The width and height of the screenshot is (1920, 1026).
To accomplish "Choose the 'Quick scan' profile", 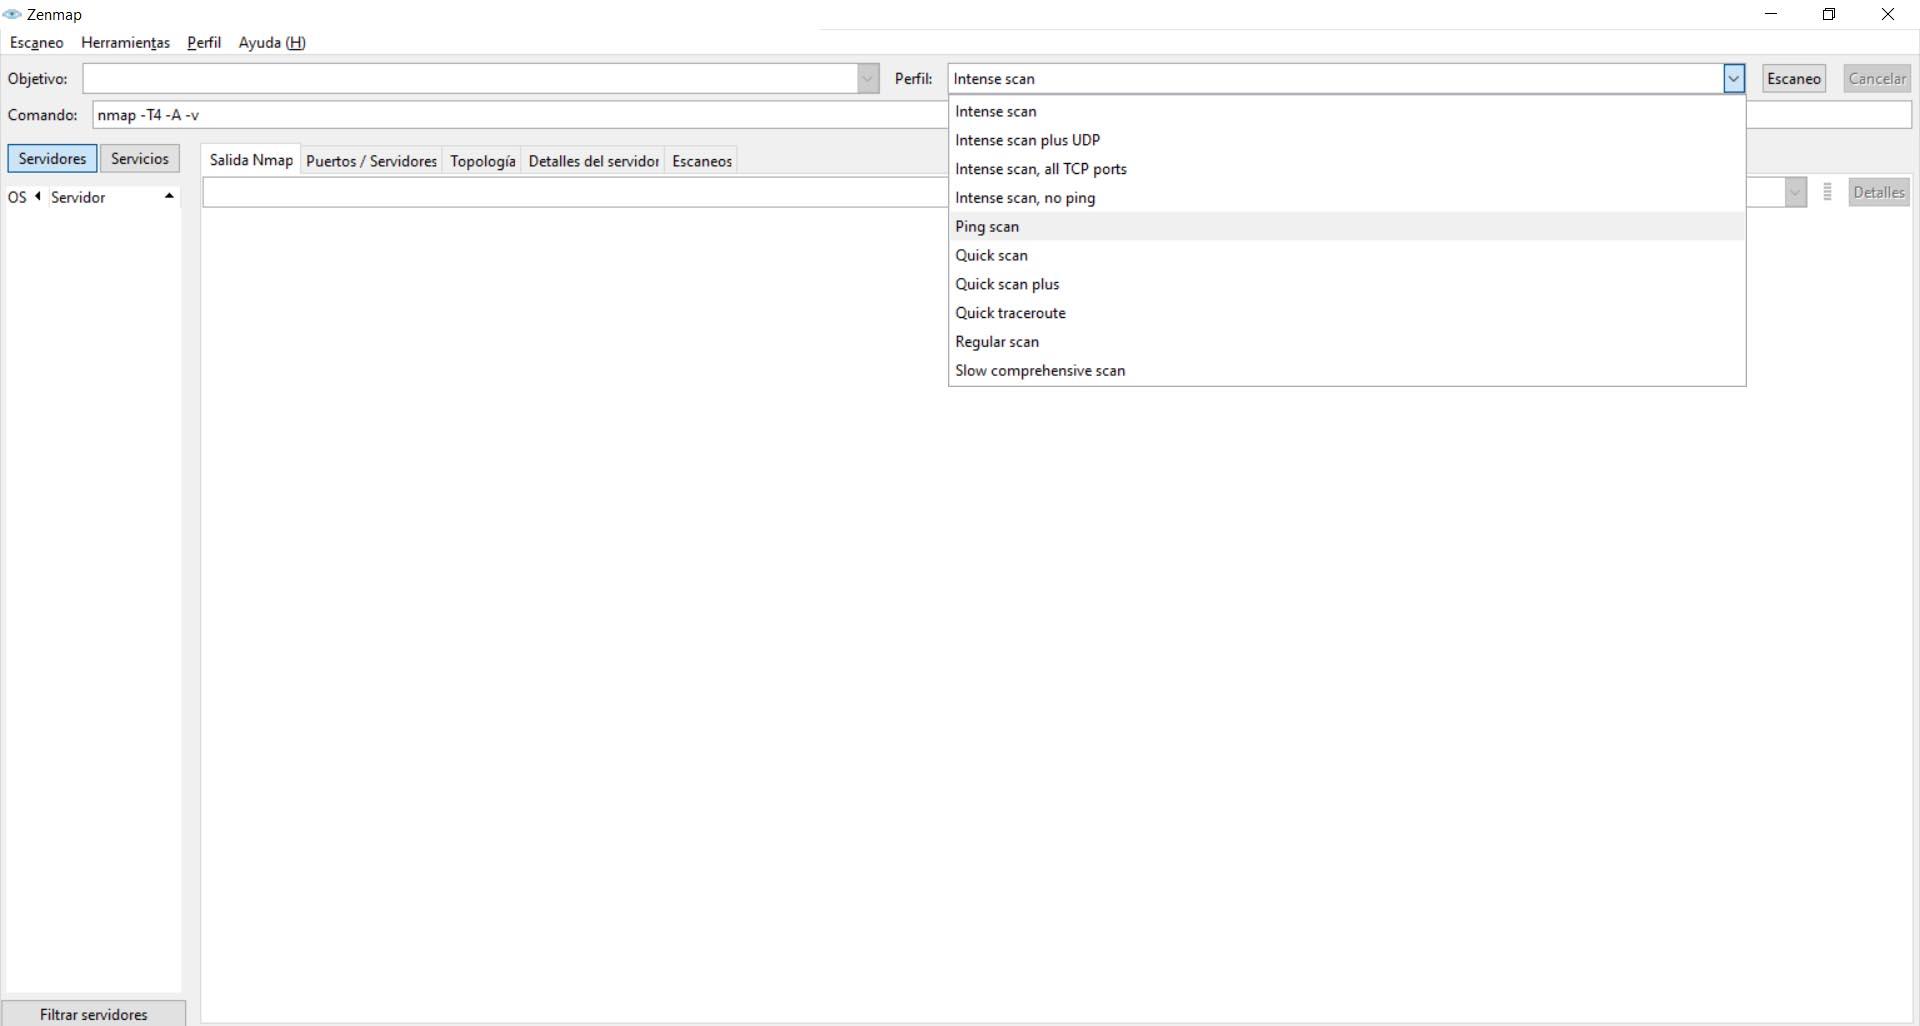I will point(1347,256).
